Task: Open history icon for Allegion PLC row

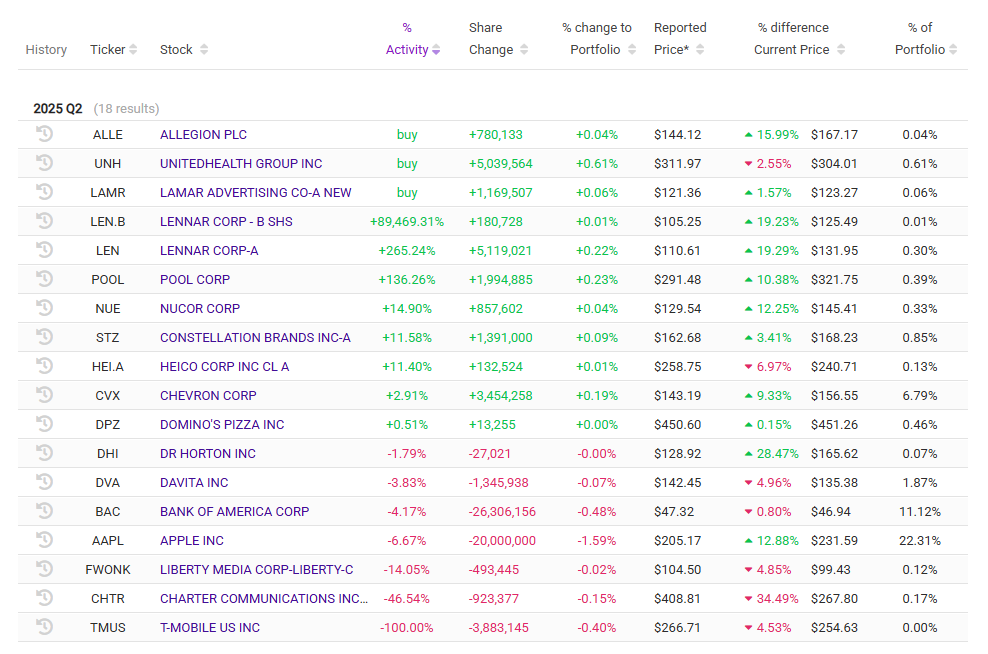Action: [44, 134]
